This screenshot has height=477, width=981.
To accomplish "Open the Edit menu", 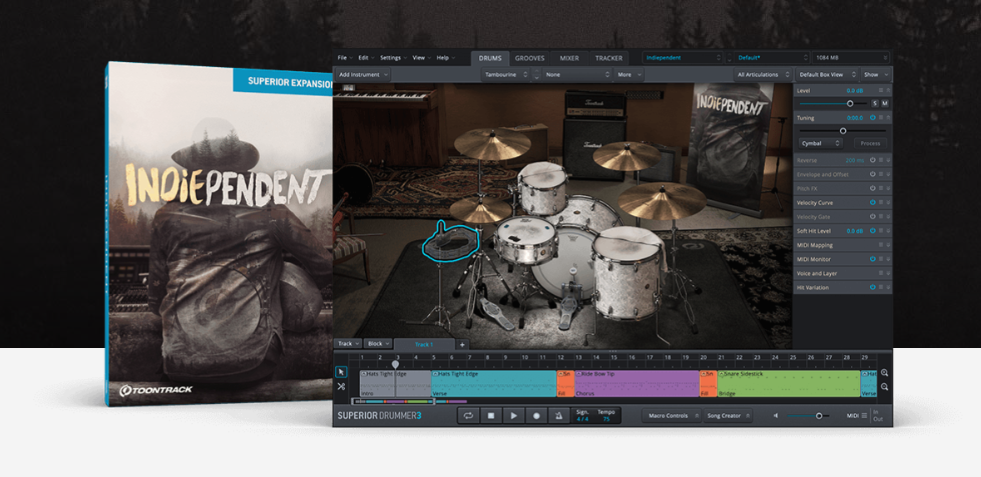I will coord(366,58).
